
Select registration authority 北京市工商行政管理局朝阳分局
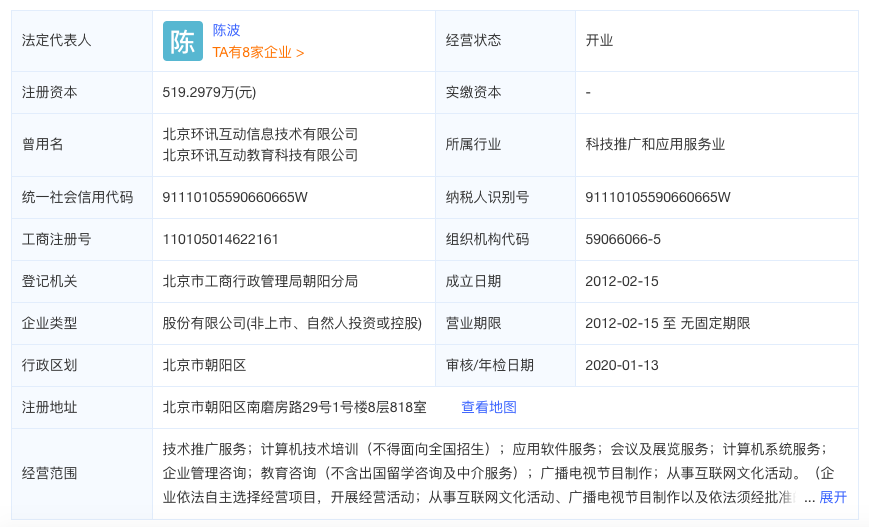point(260,282)
